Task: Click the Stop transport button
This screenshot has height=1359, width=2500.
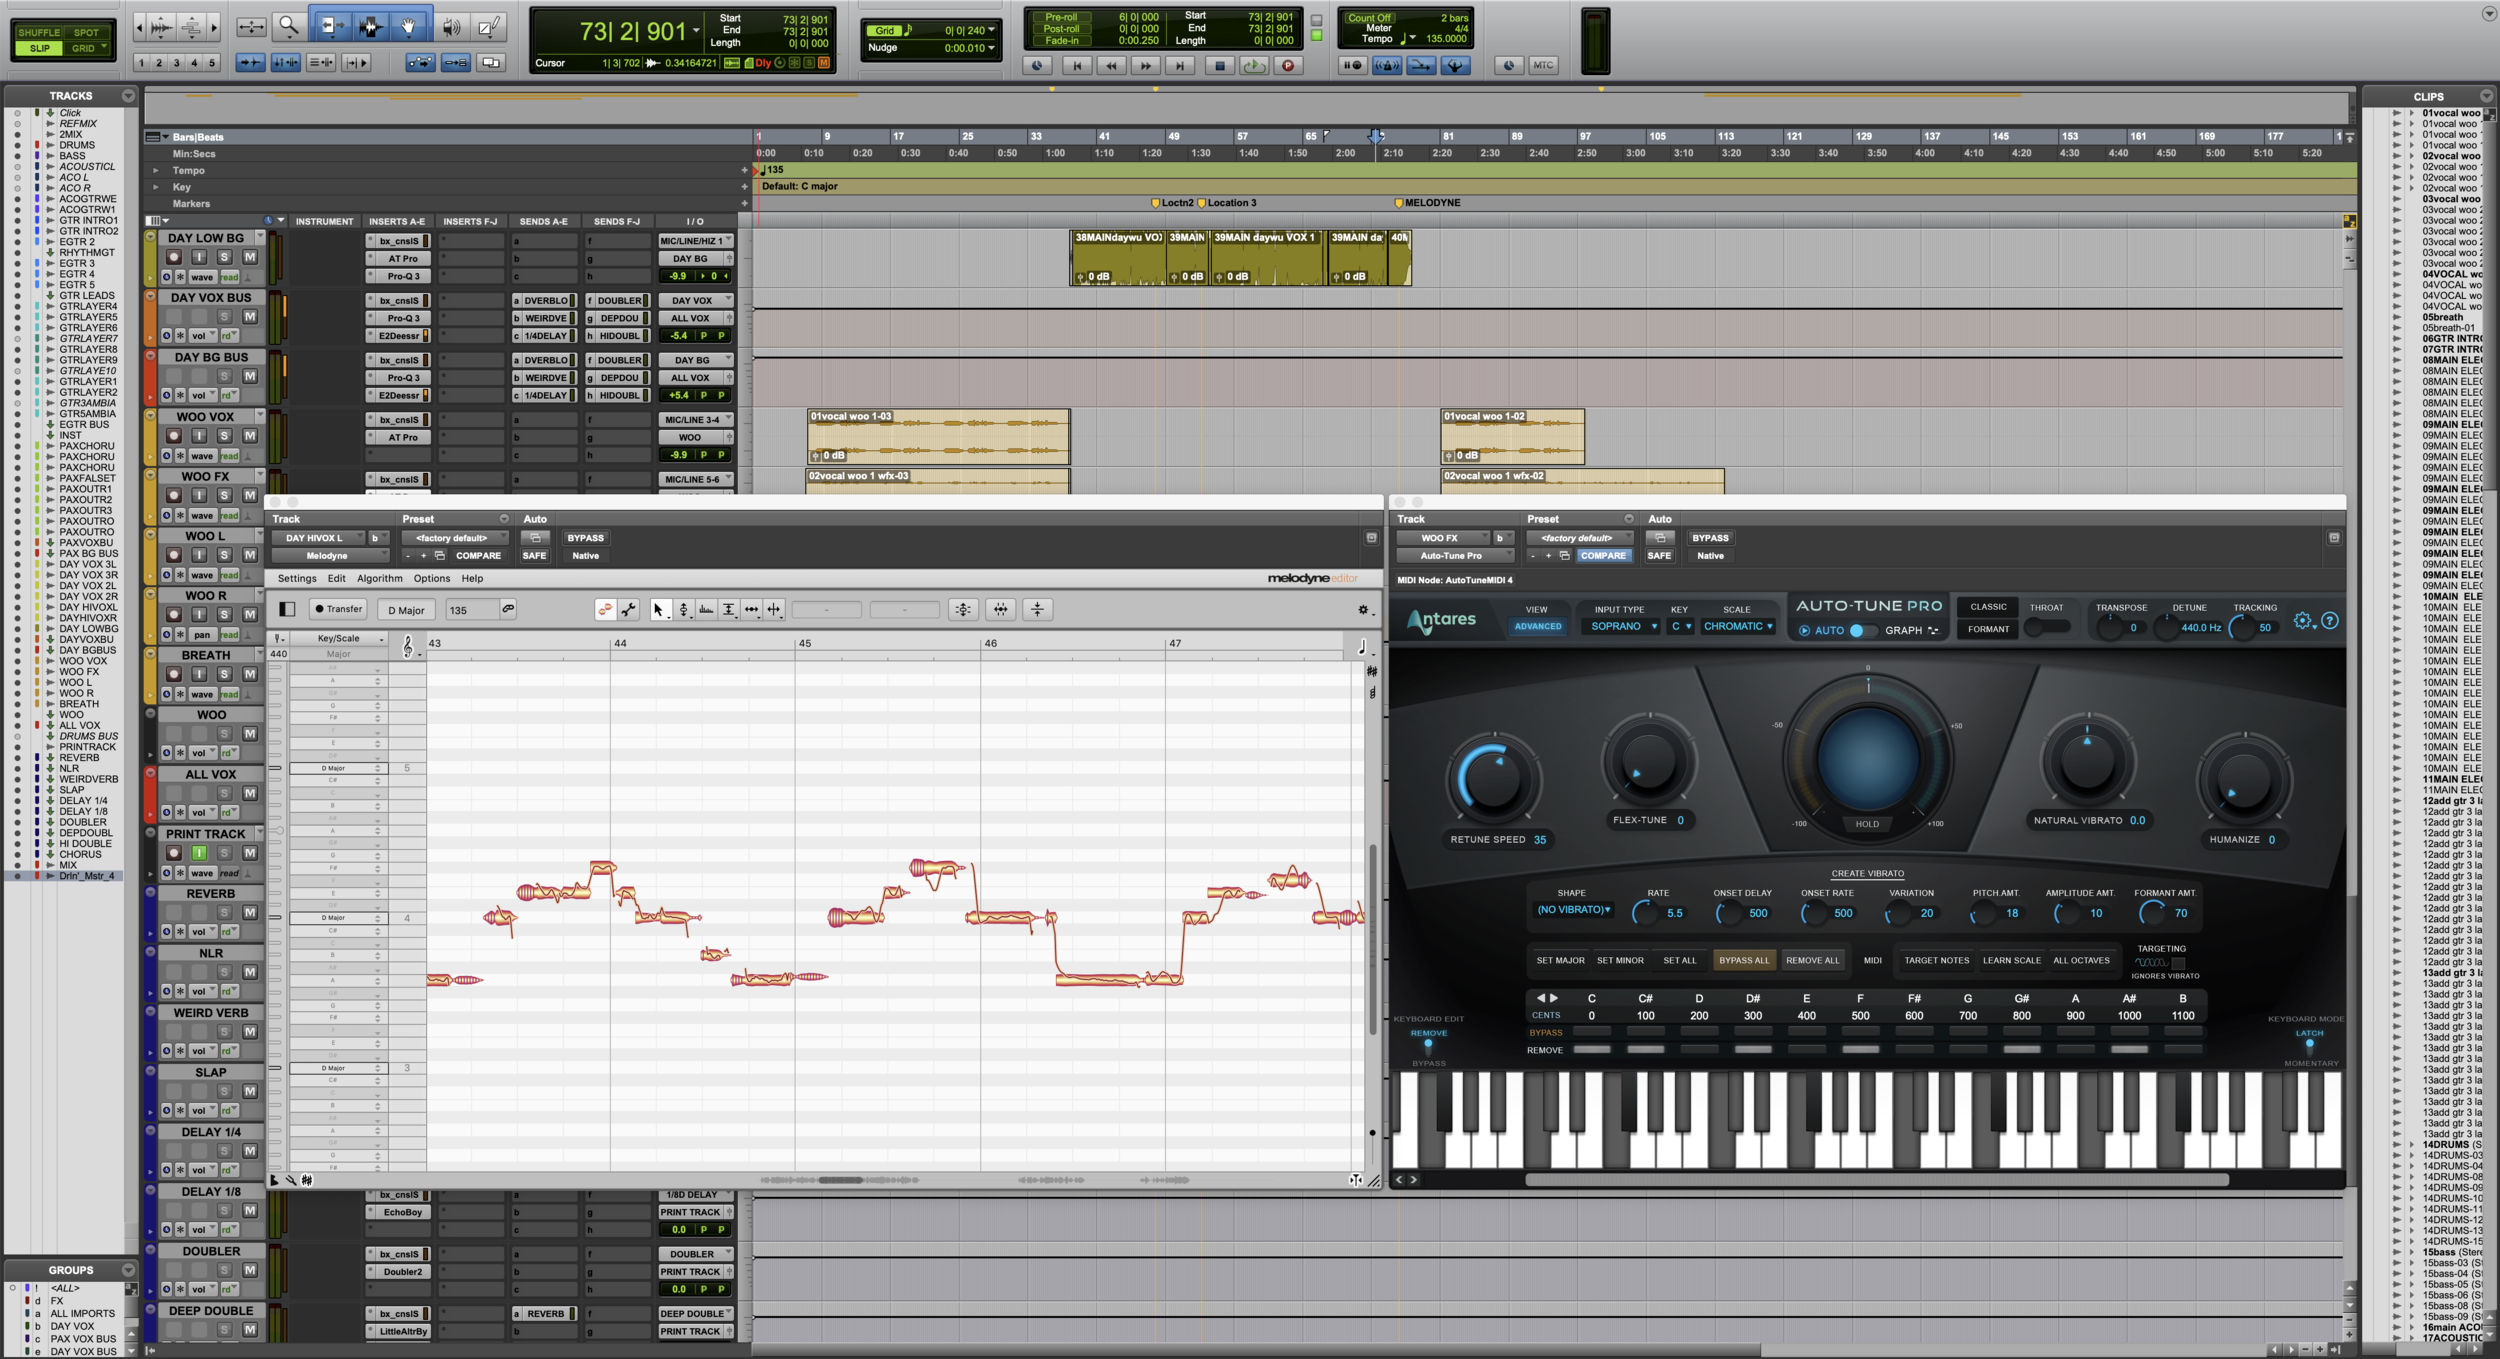Action: tap(1219, 66)
